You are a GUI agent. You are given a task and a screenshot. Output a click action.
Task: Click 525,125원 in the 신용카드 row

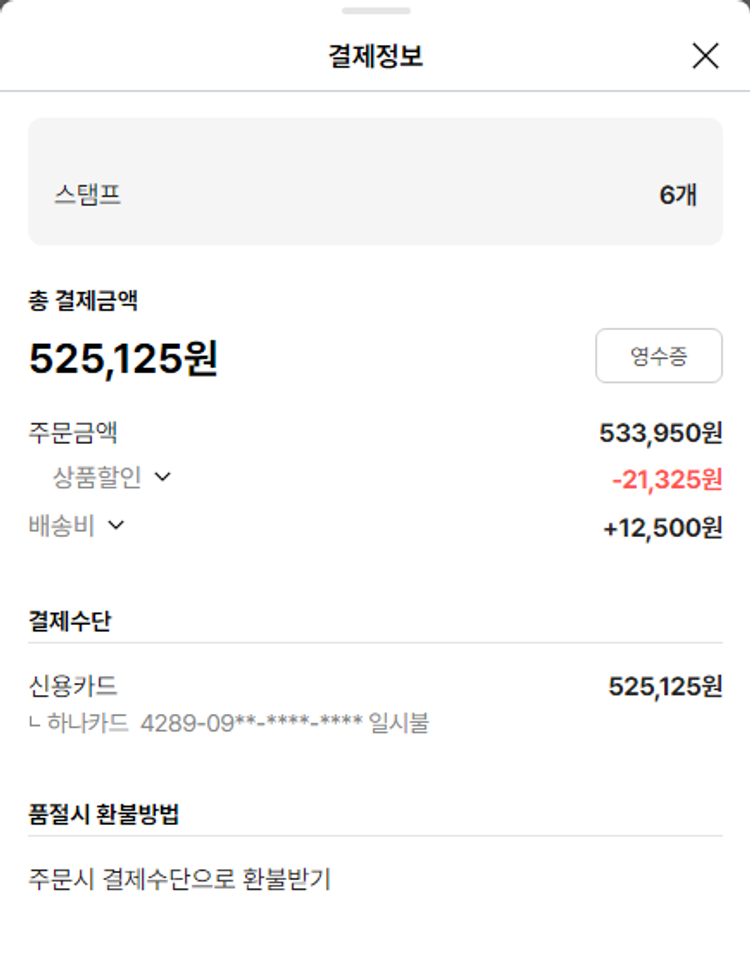(665, 687)
